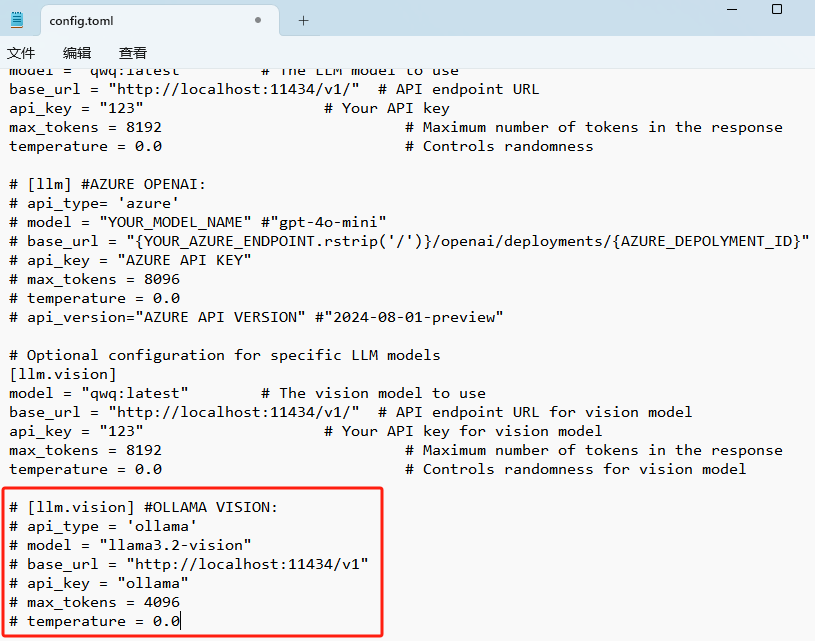Click the max_tokens = 4096 line
815x641 pixels.
click(94, 603)
